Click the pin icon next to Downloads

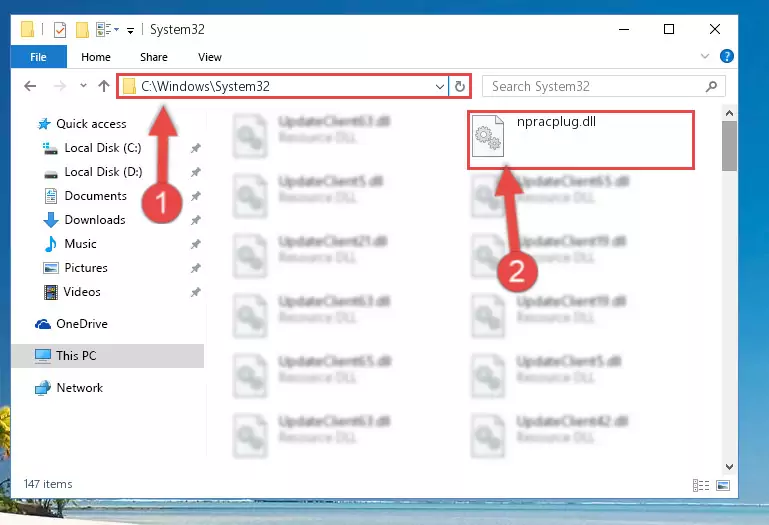click(x=195, y=220)
